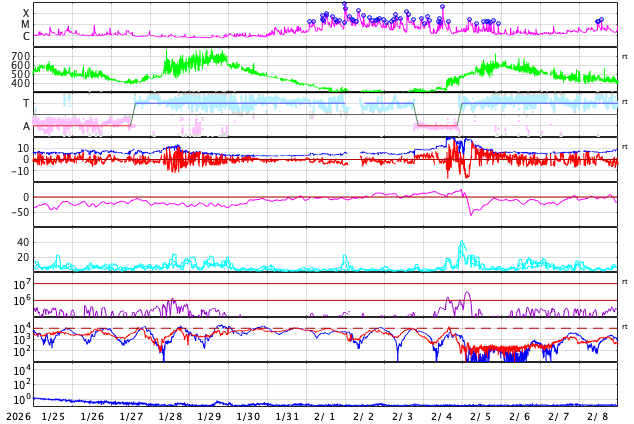634x424 pixels.
Task: Click the C flare class axis label
Action: pos(26,37)
